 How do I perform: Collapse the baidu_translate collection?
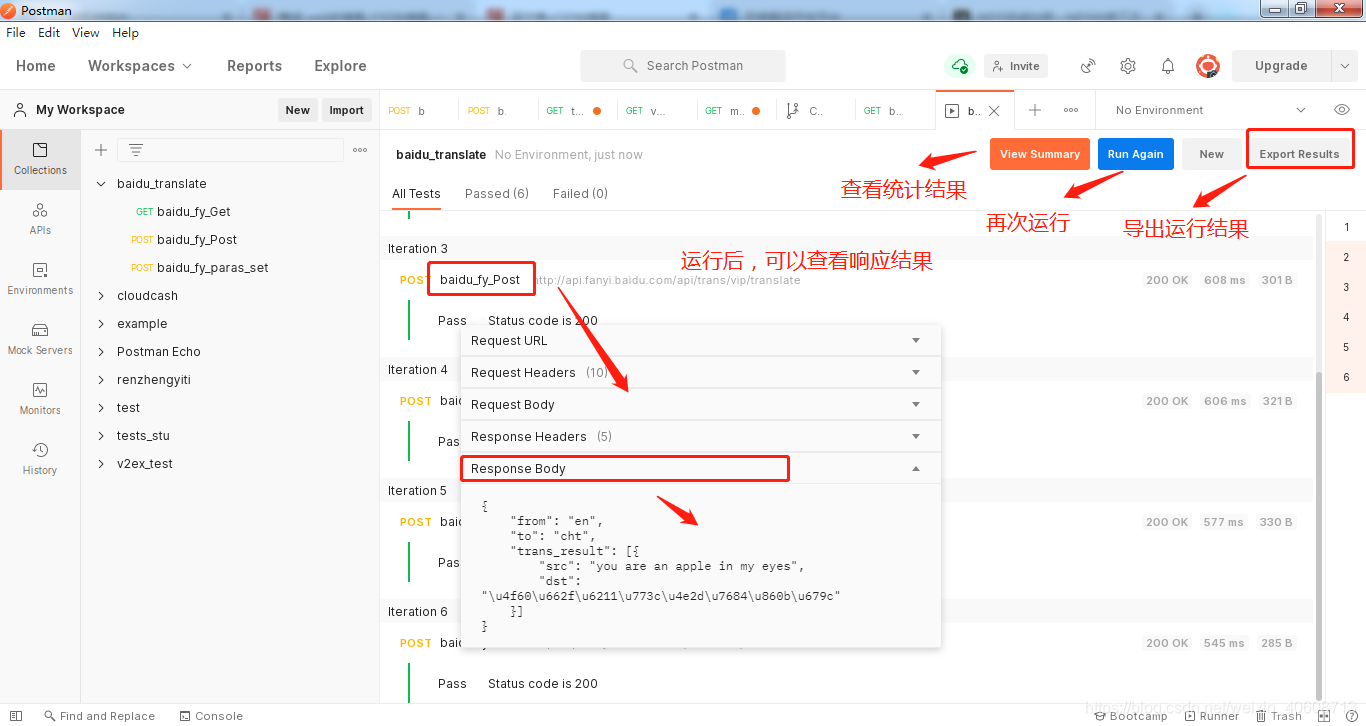(x=101, y=184)
